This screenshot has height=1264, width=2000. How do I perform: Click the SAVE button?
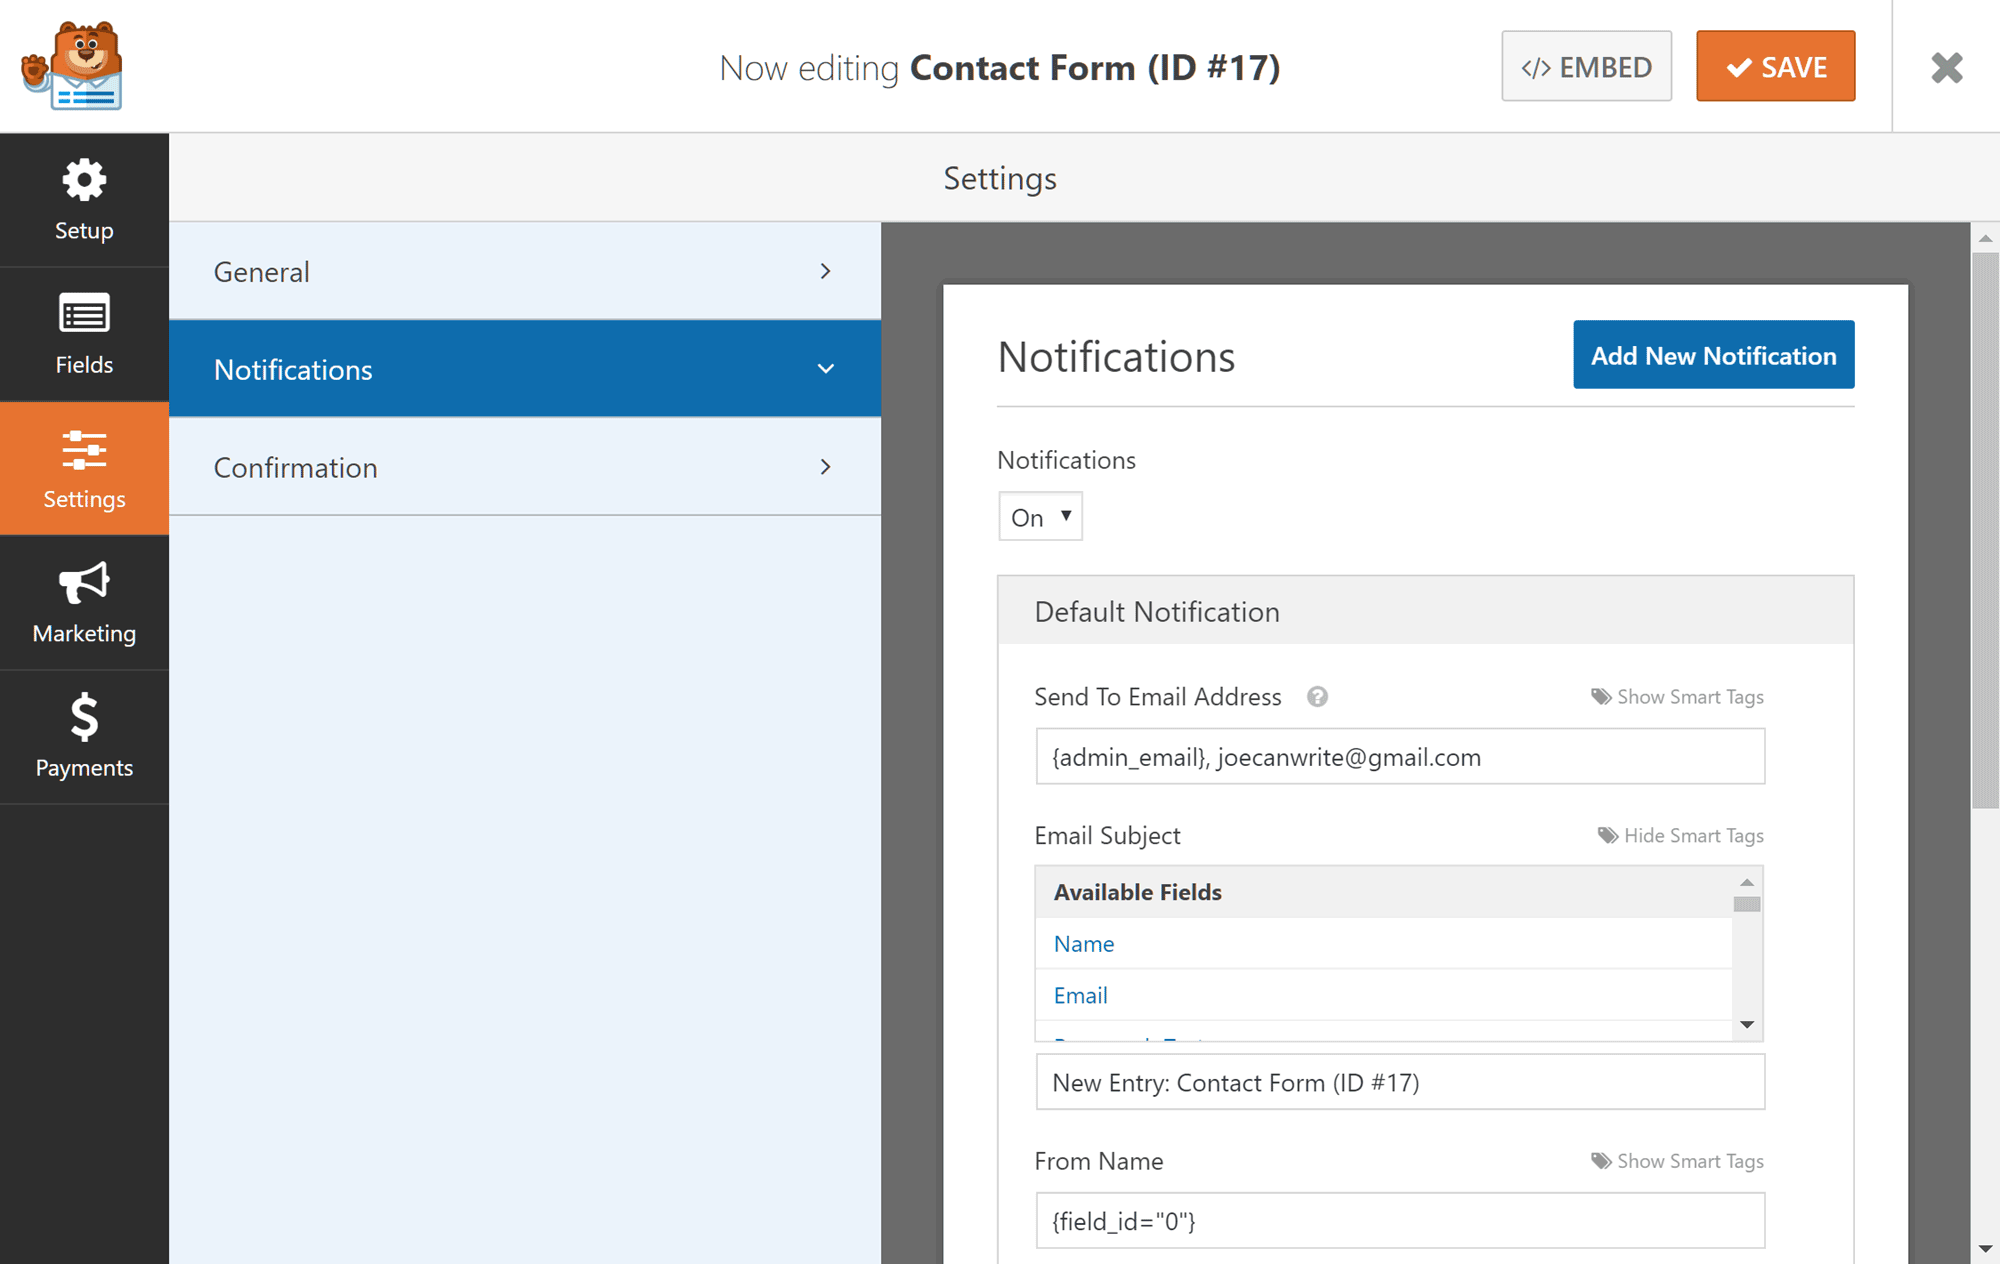1774,66
